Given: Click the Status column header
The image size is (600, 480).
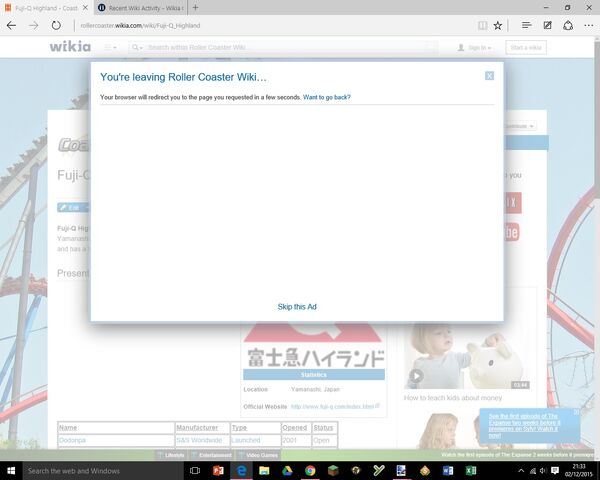Looking at the screenshot, I should [x=323, y=428].
